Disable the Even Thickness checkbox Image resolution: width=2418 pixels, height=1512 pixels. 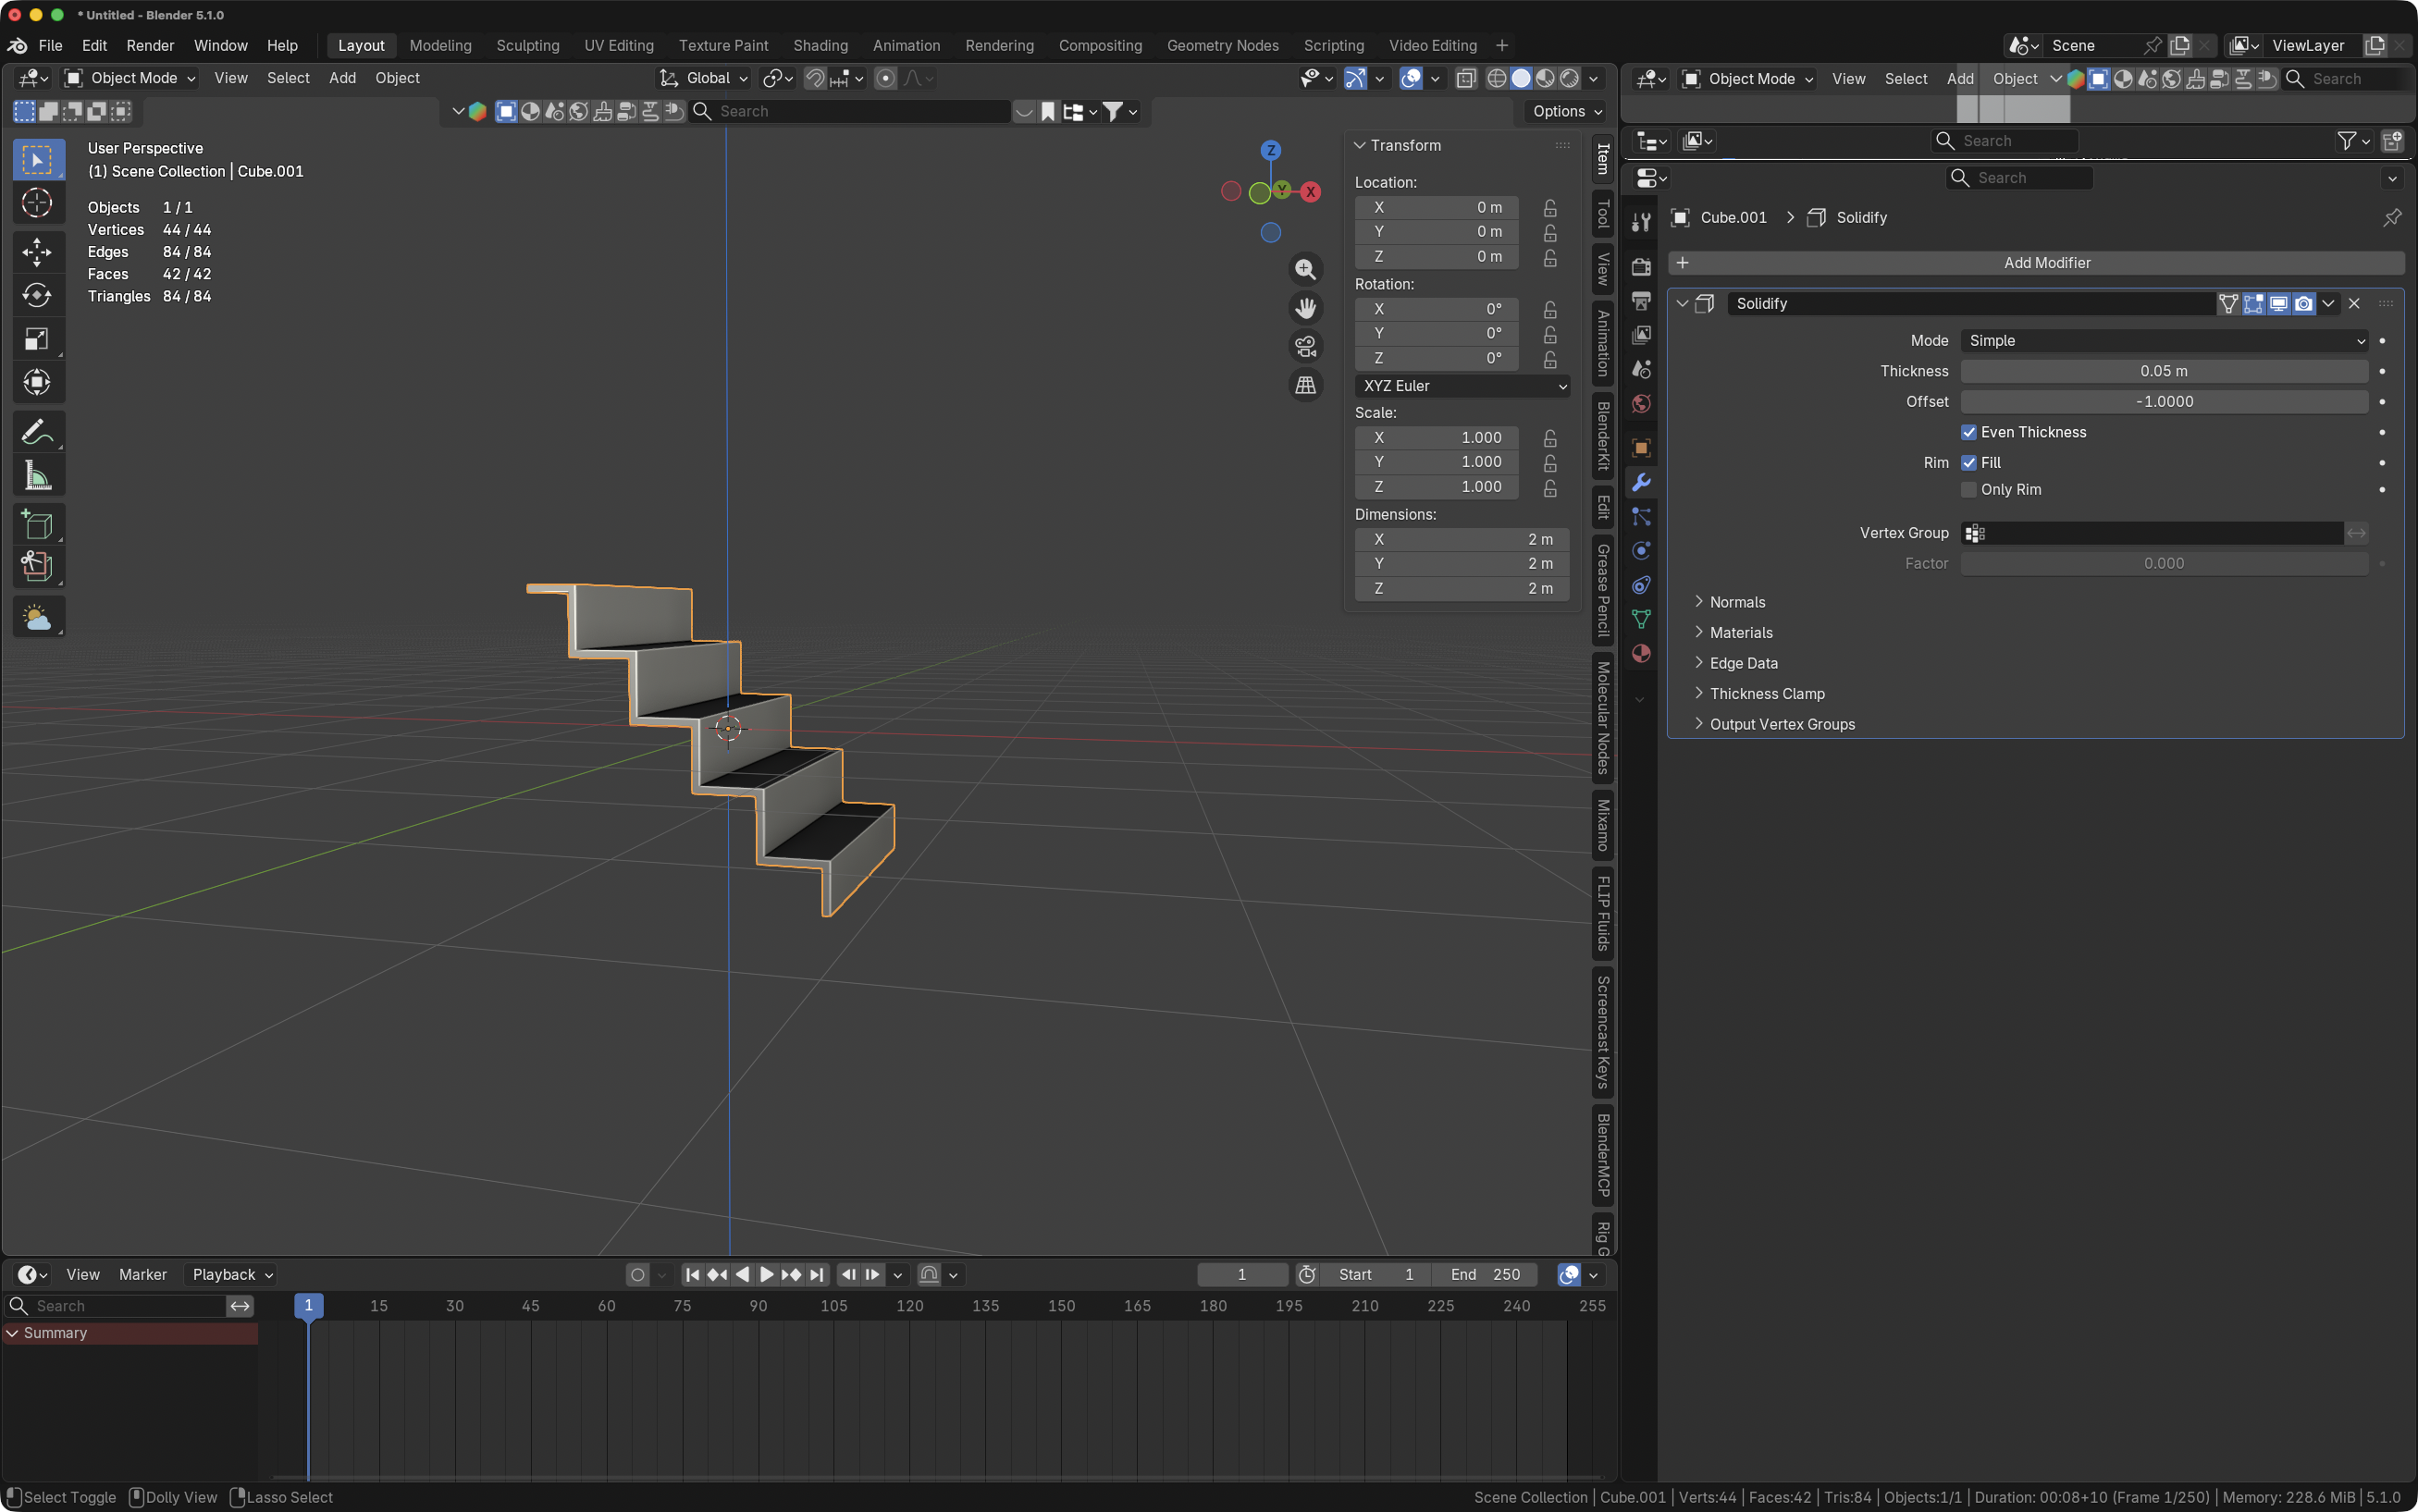(x=1968, y=432)
